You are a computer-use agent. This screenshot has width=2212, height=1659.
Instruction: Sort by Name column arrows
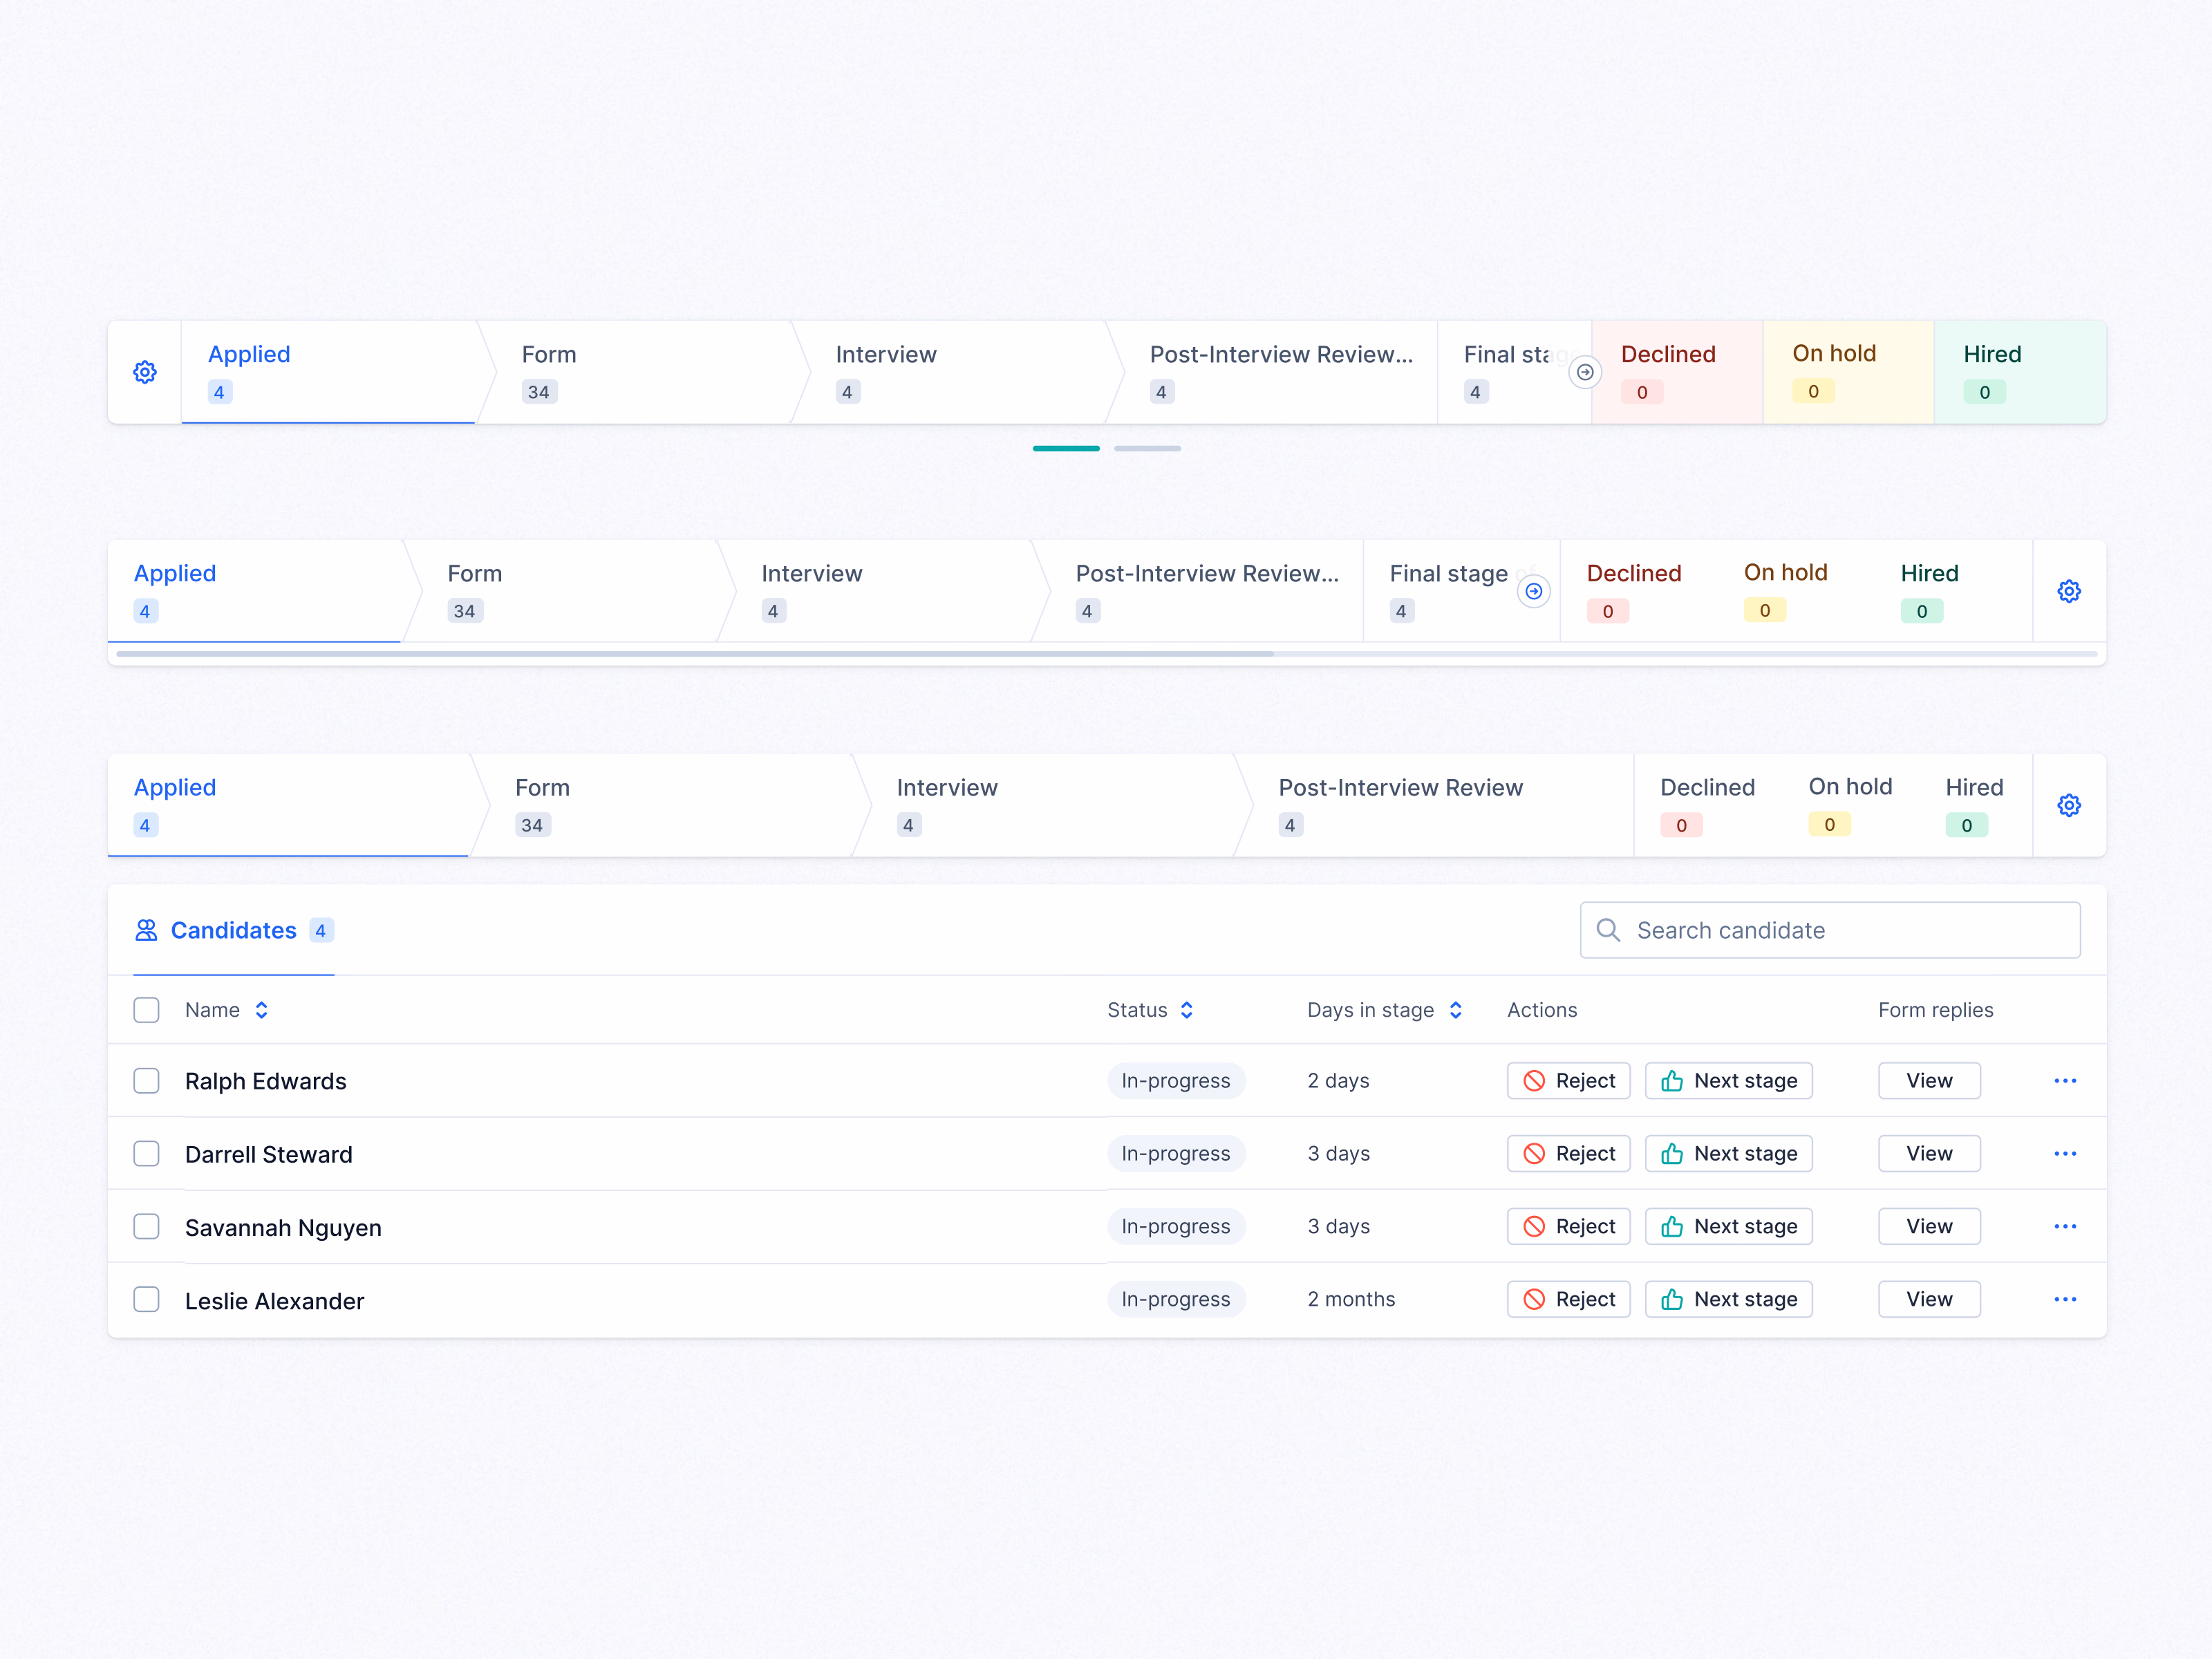[x=262, y=1010]
